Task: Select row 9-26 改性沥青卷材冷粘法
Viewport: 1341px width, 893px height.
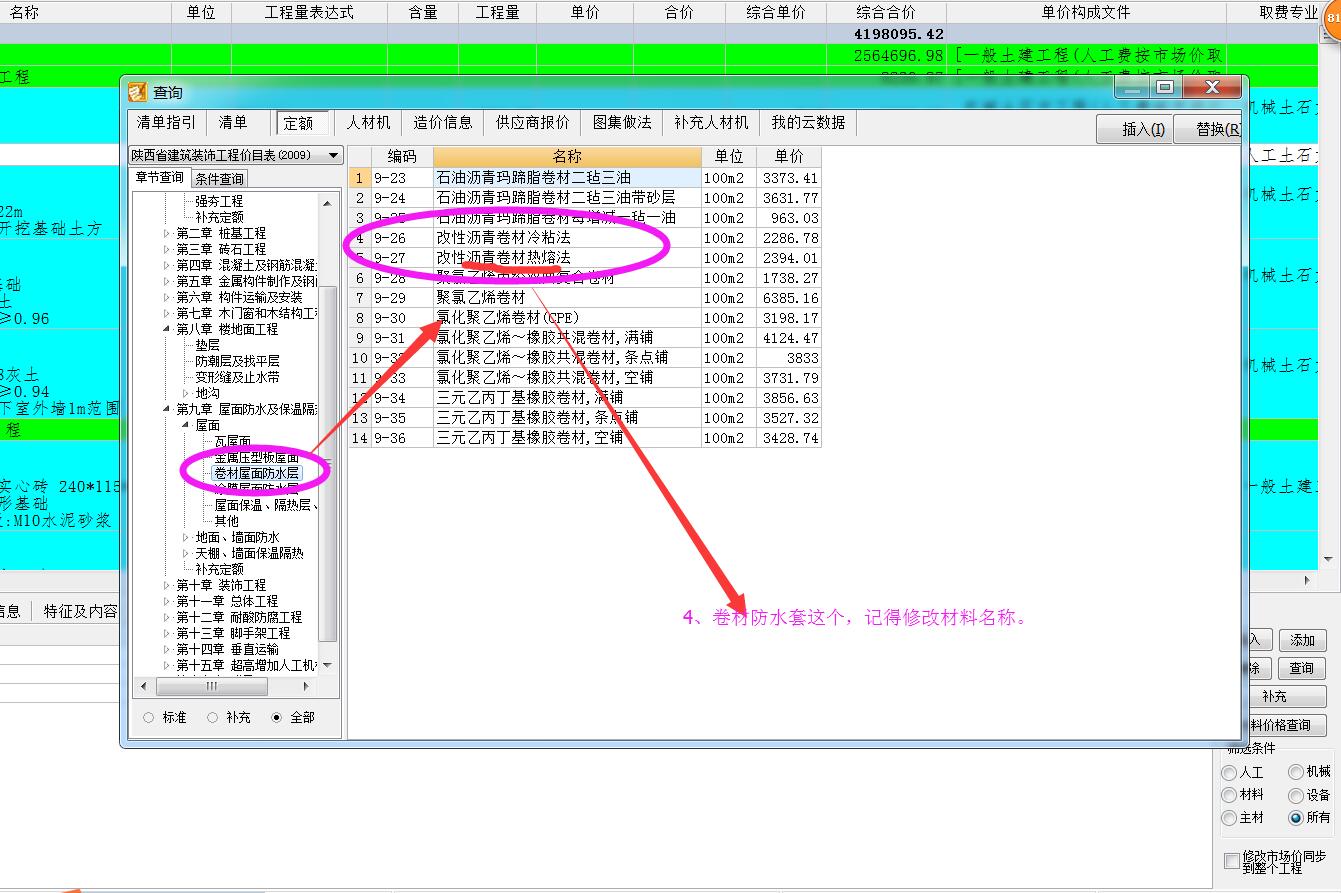Action: coord(585,238)
